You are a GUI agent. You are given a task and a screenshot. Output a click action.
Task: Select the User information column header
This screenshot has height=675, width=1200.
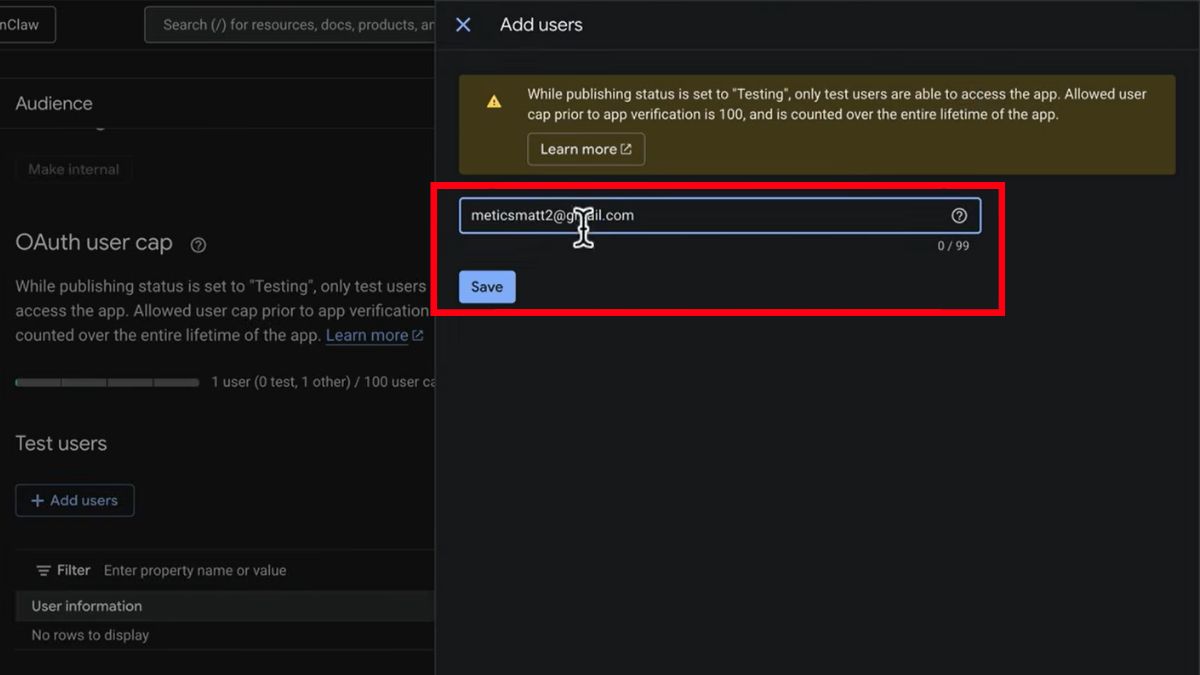click(x=87, y=606)
